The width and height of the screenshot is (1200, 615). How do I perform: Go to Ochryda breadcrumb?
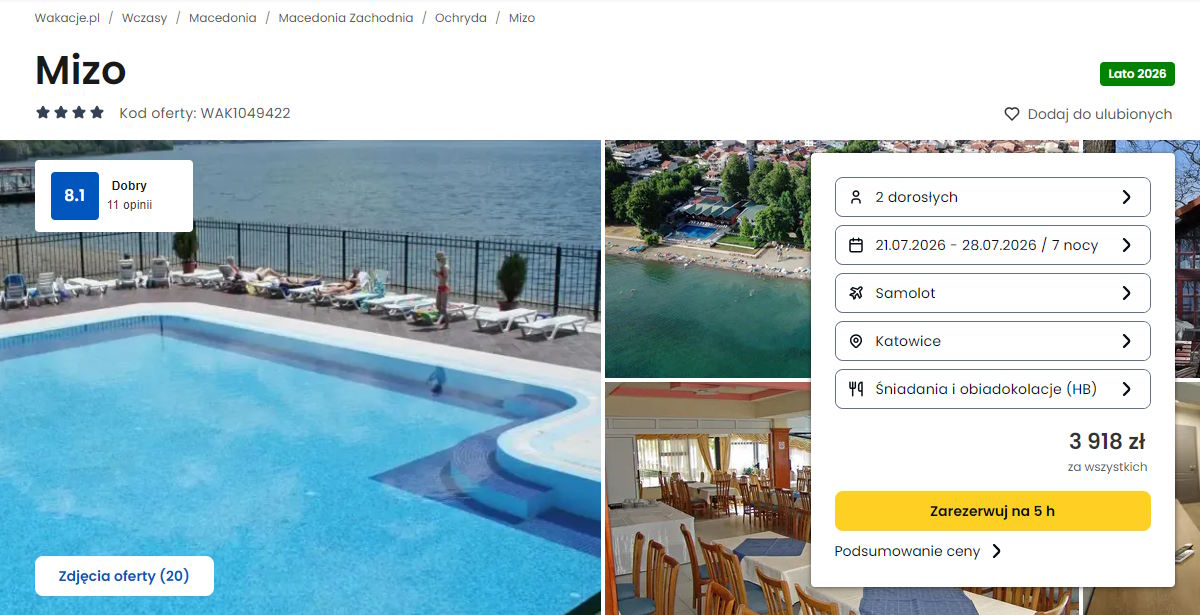(x=461, y=18)
